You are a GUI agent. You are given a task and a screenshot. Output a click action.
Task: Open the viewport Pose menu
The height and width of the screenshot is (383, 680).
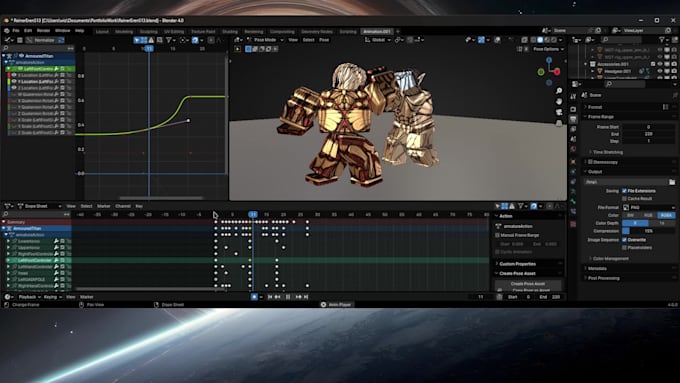324,40
